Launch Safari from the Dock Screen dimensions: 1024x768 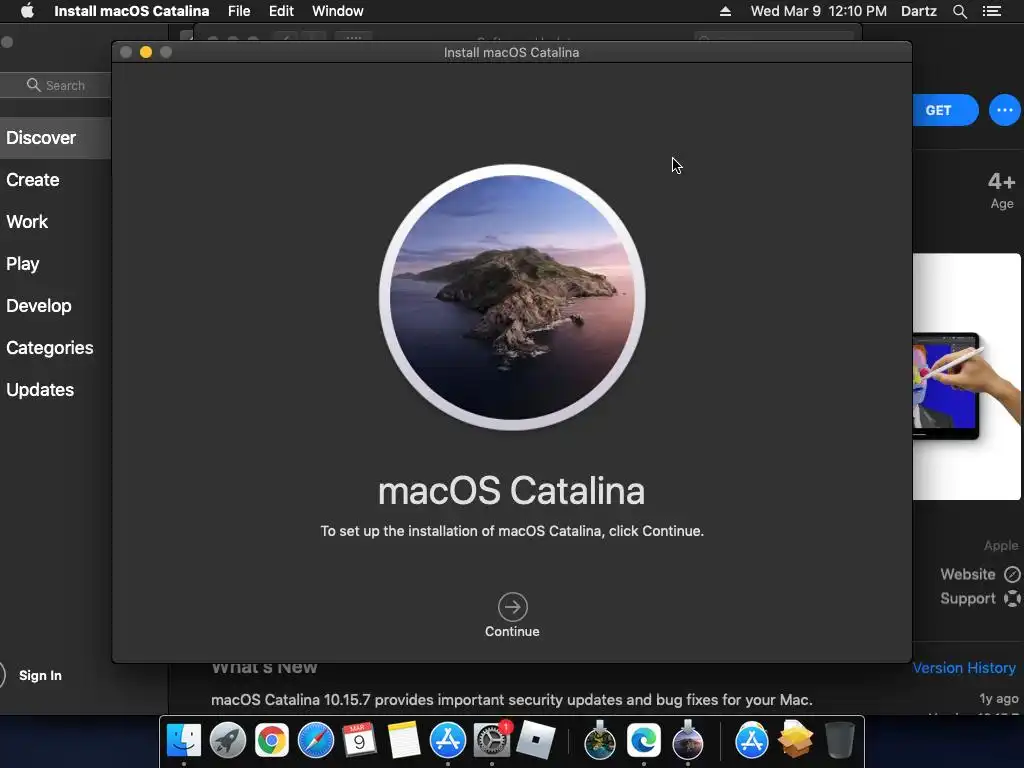(315, 741)
